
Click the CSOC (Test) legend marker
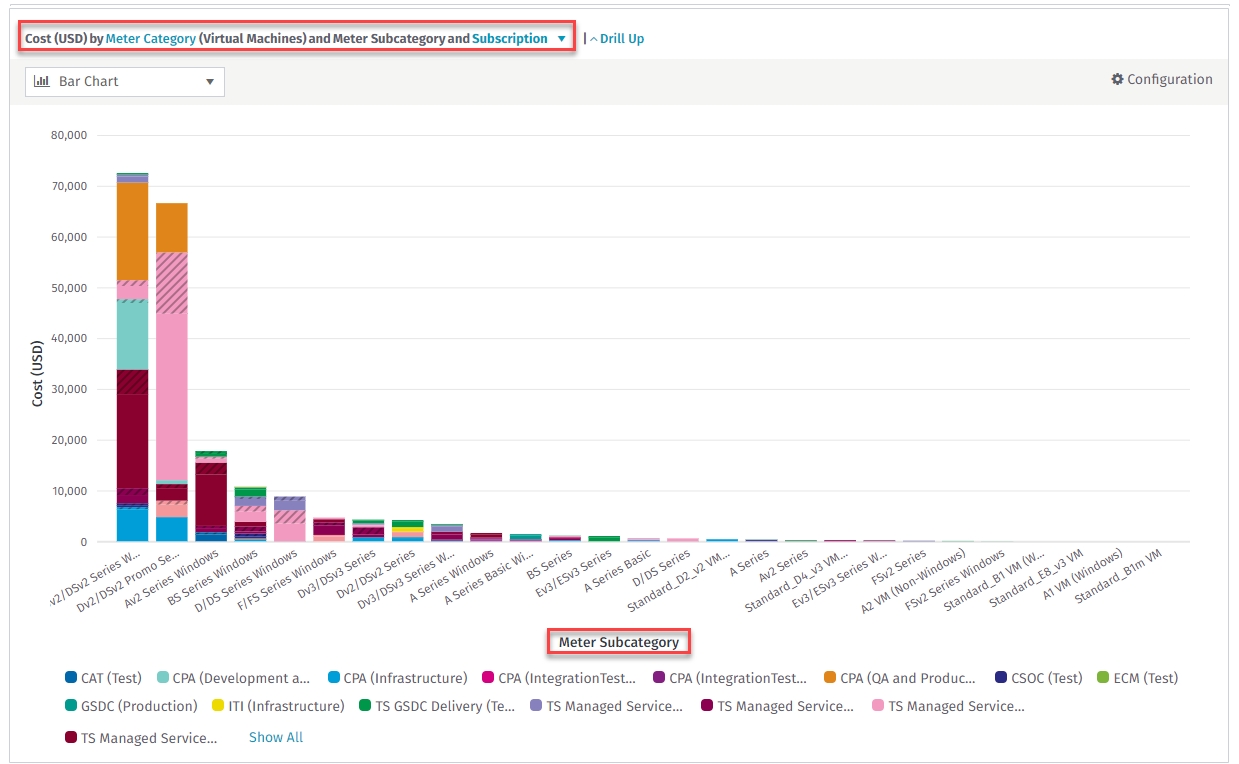pos(1001,678)
